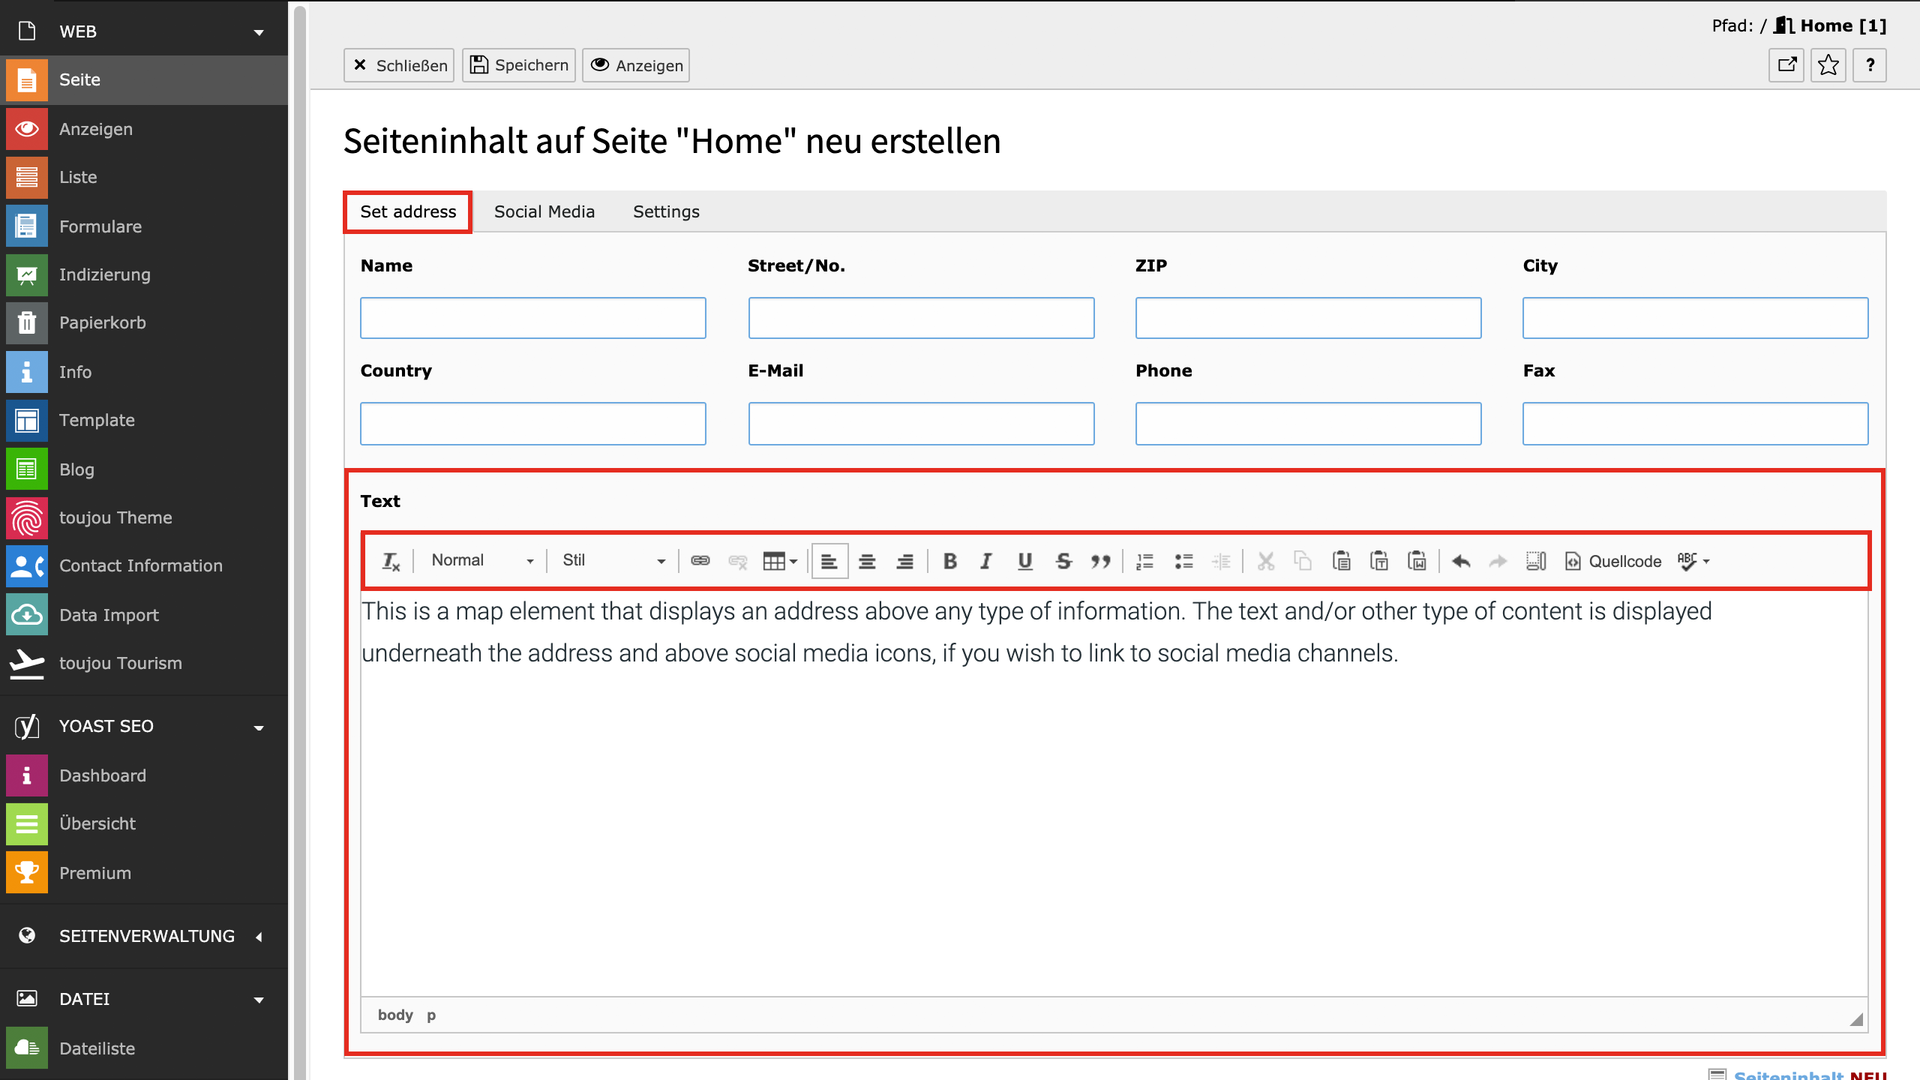Insert a numbered list
The image size is (1920, 1080).
[1145, 562]
